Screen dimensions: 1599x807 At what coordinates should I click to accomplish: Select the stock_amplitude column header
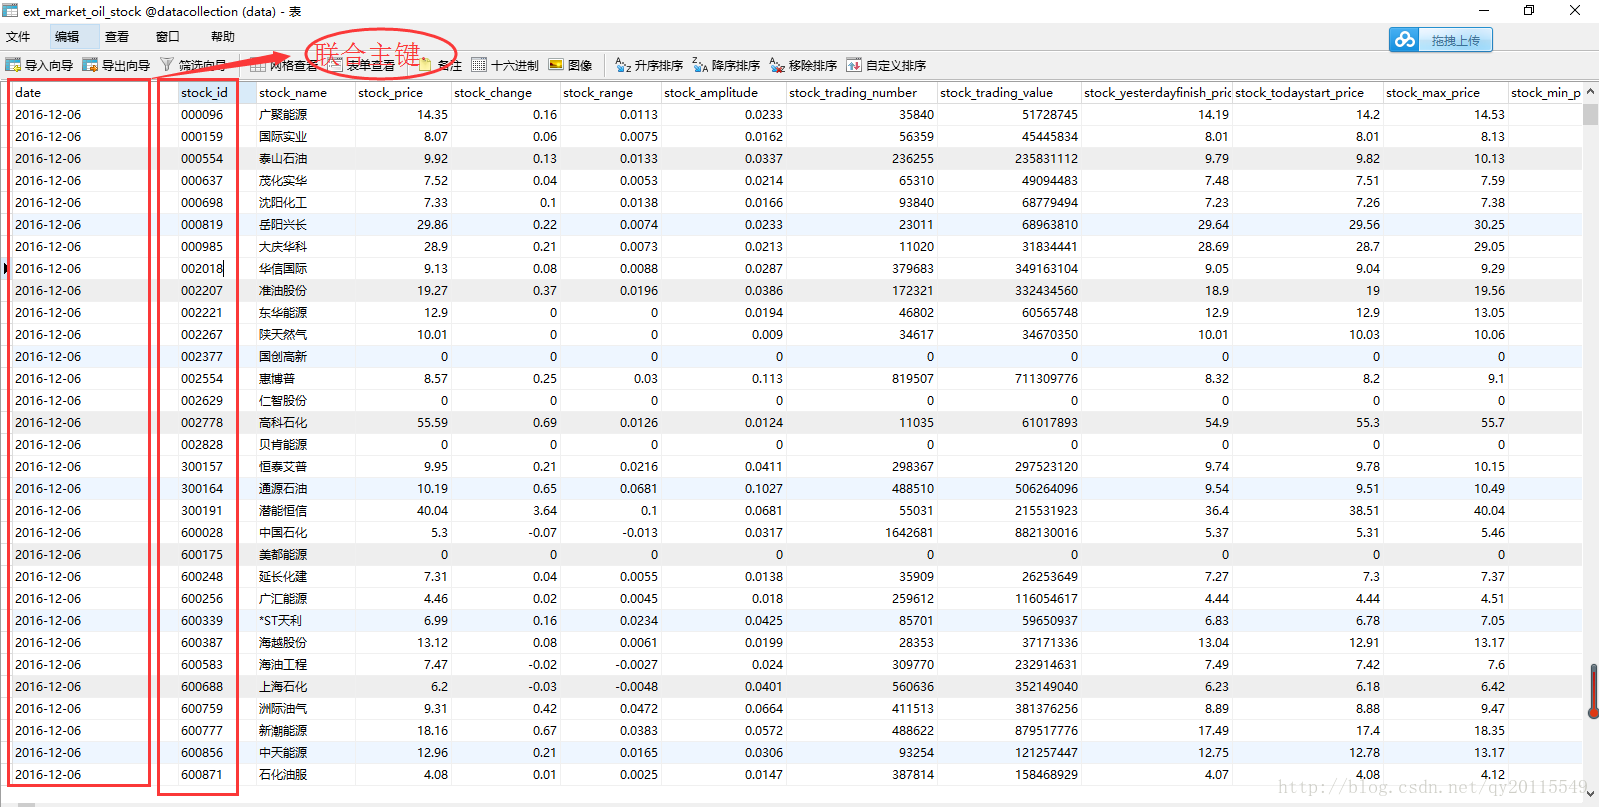click(723, 92)
